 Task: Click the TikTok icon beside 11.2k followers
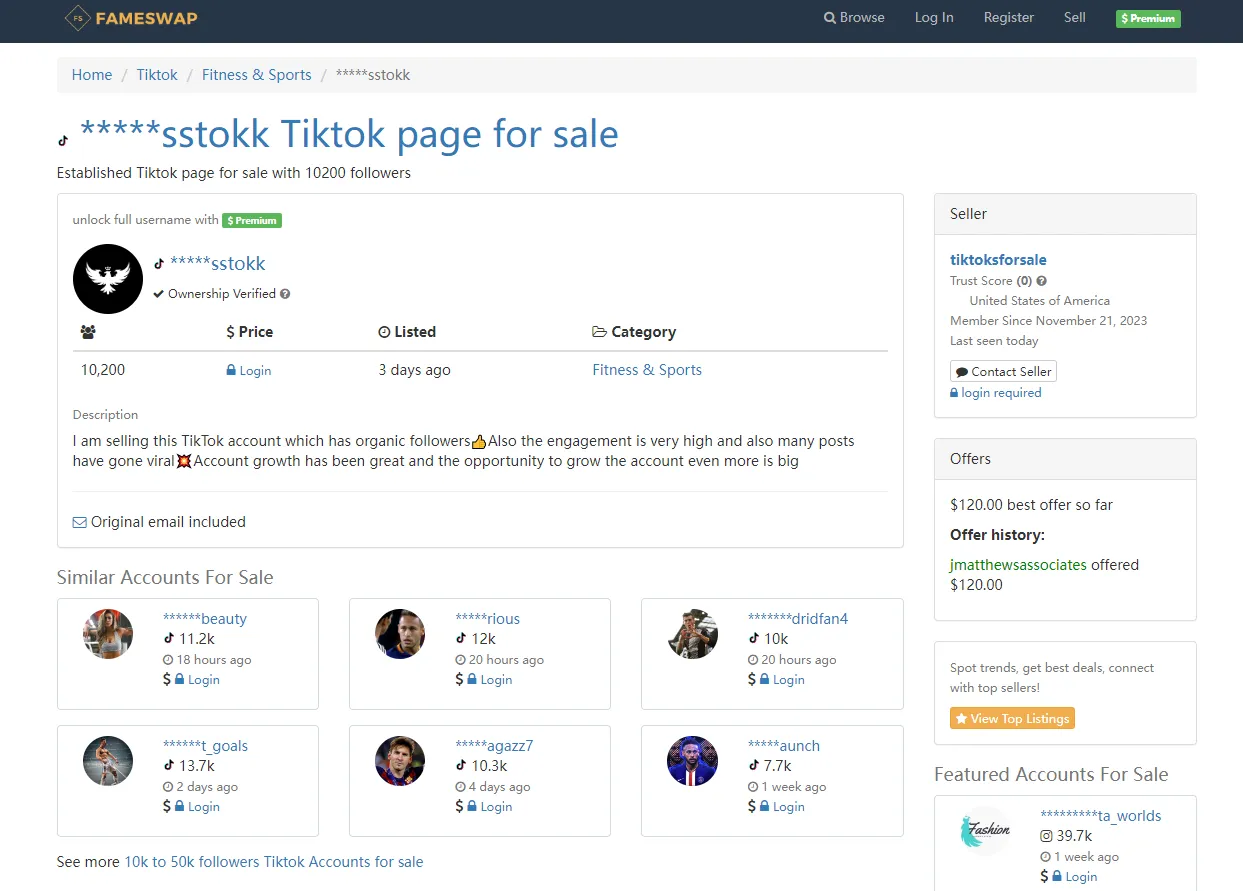point(169,639)
